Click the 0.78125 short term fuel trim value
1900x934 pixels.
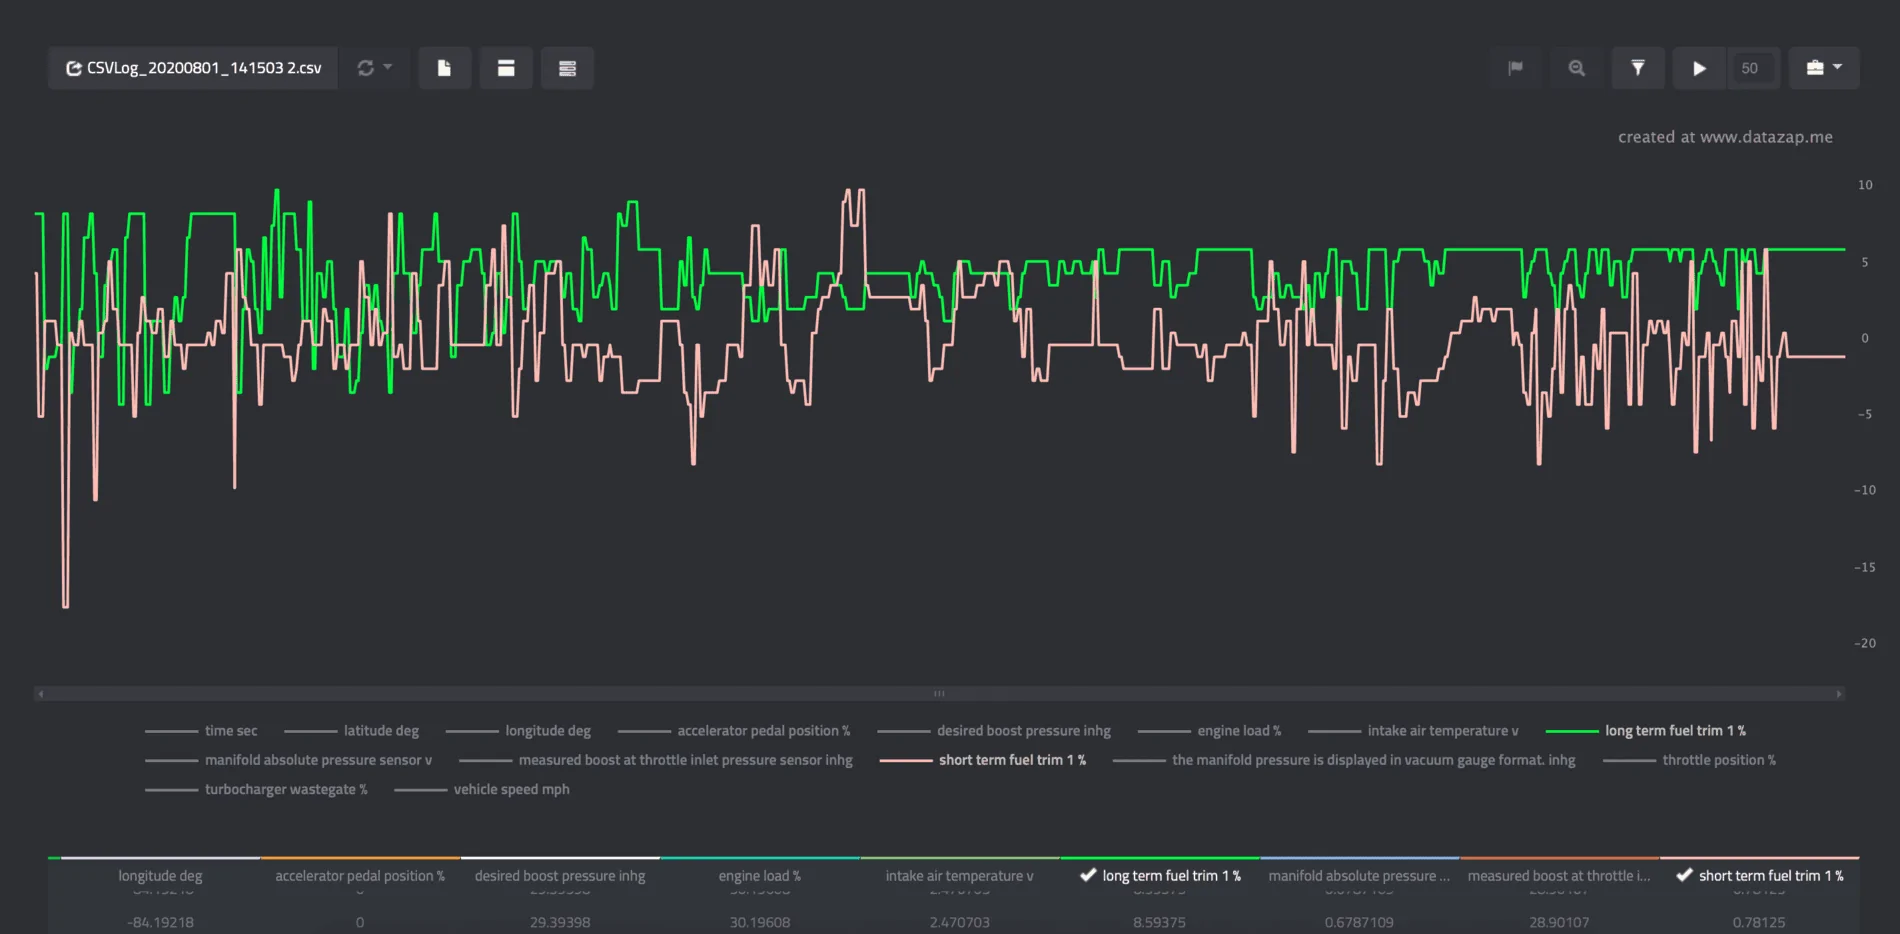[1759, 922]
